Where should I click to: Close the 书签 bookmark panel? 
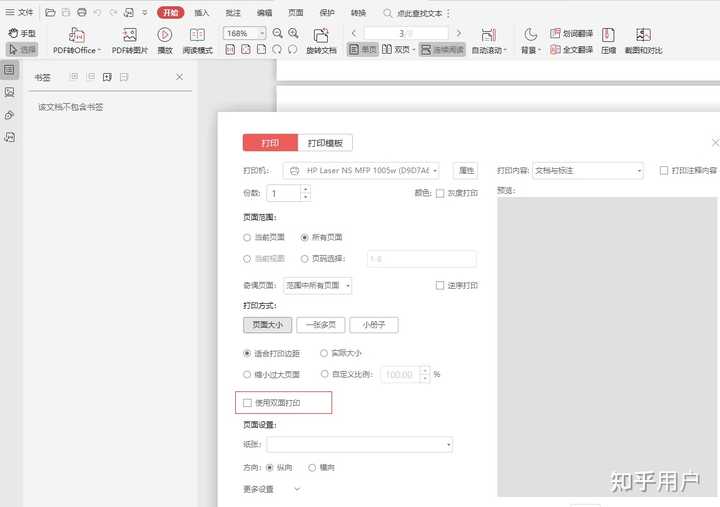click(180, 77)
